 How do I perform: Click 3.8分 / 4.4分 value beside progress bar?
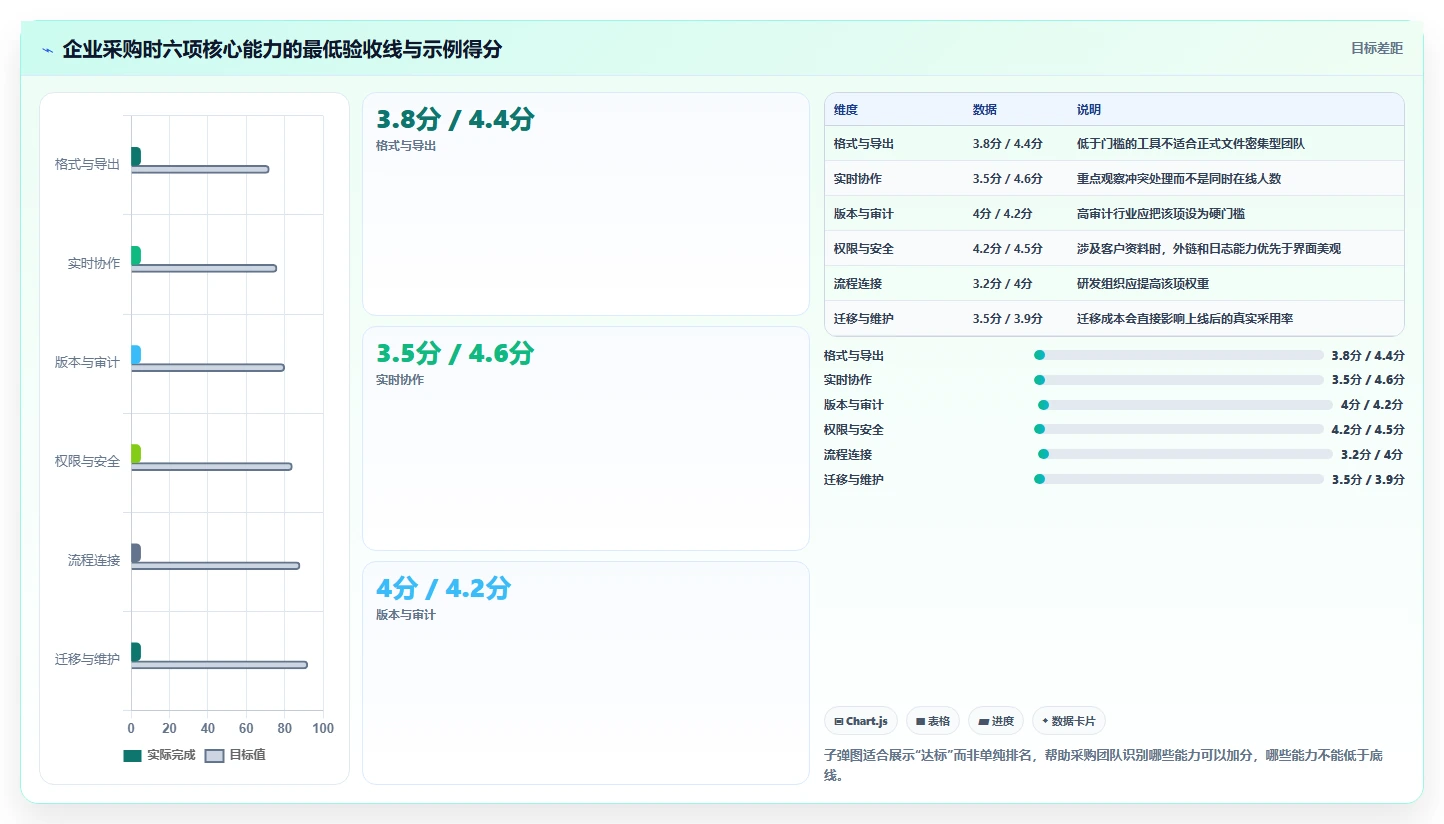(x=1368, y=356)
